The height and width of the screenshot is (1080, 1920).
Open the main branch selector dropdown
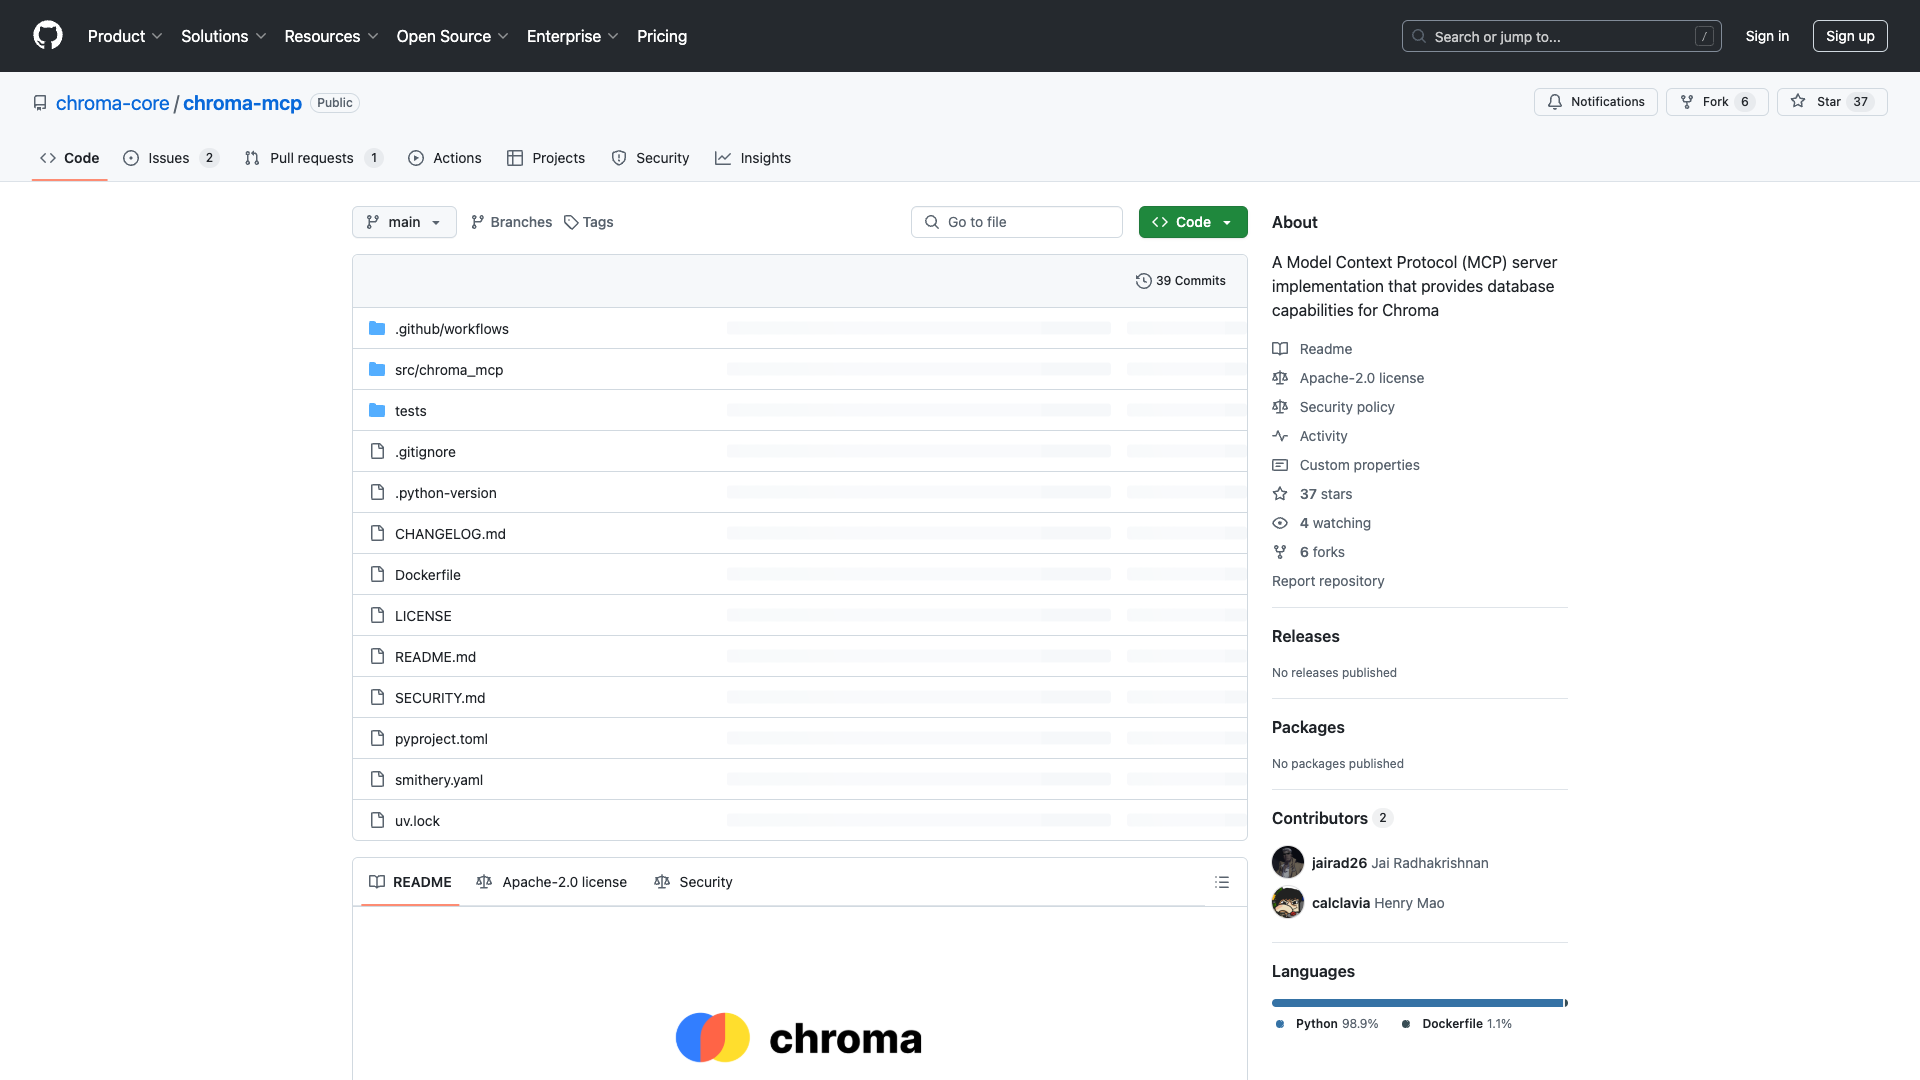[404, 222]
